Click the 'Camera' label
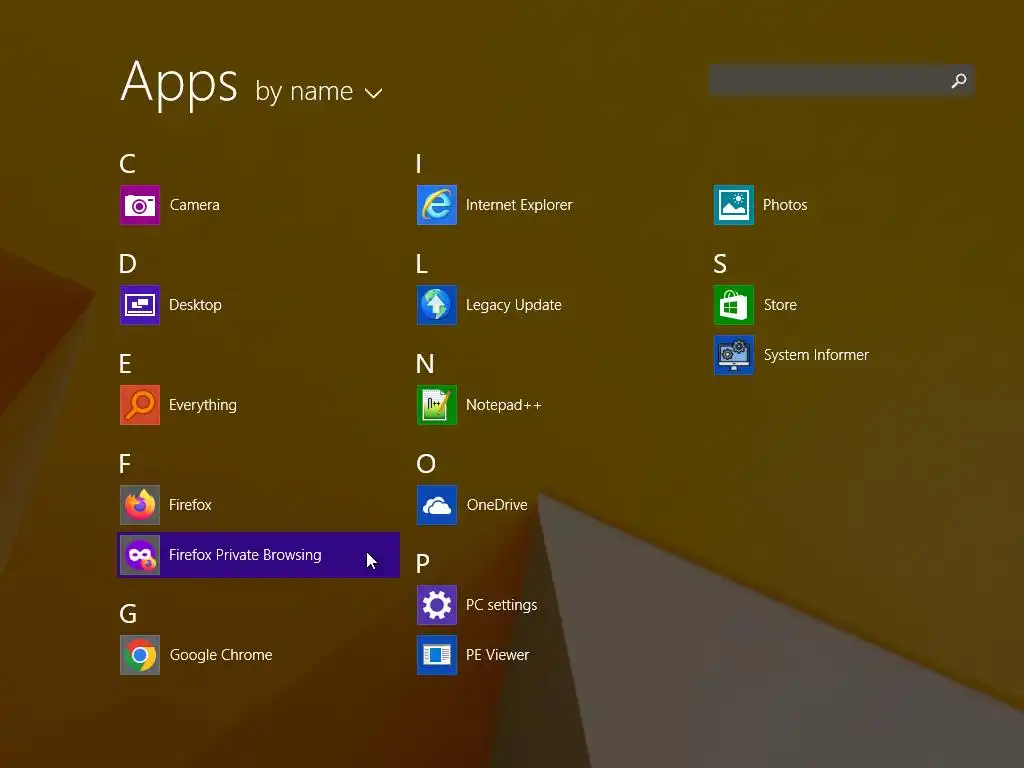 point(195,205)
